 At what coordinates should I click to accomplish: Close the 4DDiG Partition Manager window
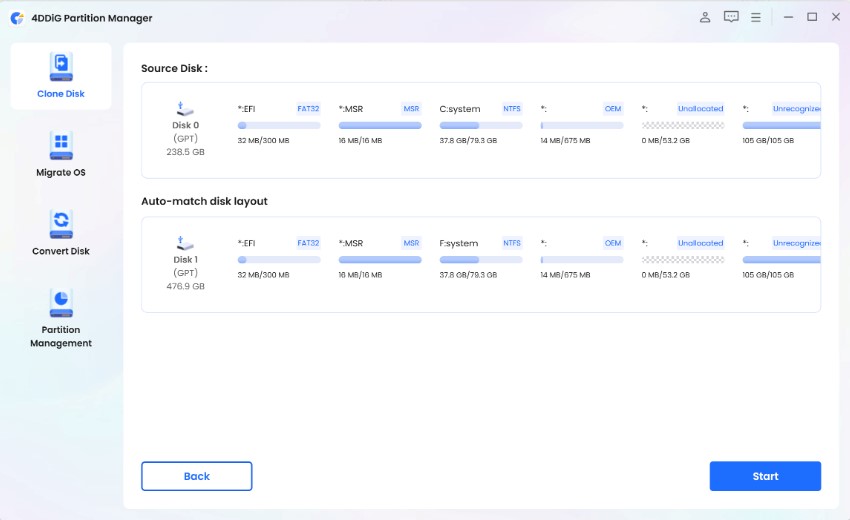tap(836, 17)
